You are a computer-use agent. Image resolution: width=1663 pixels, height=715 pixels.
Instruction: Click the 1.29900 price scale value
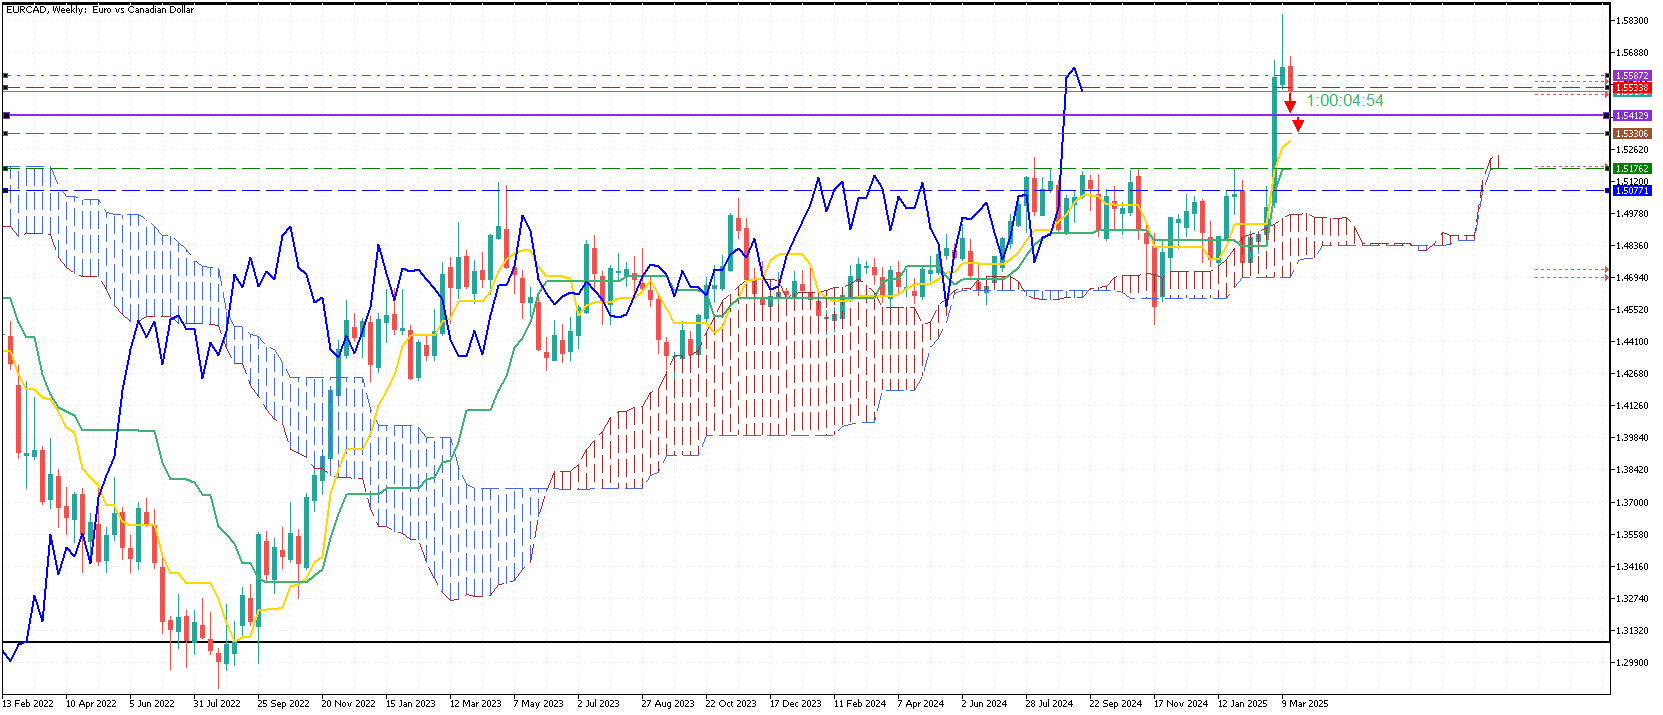click(x=1632, y=662)
